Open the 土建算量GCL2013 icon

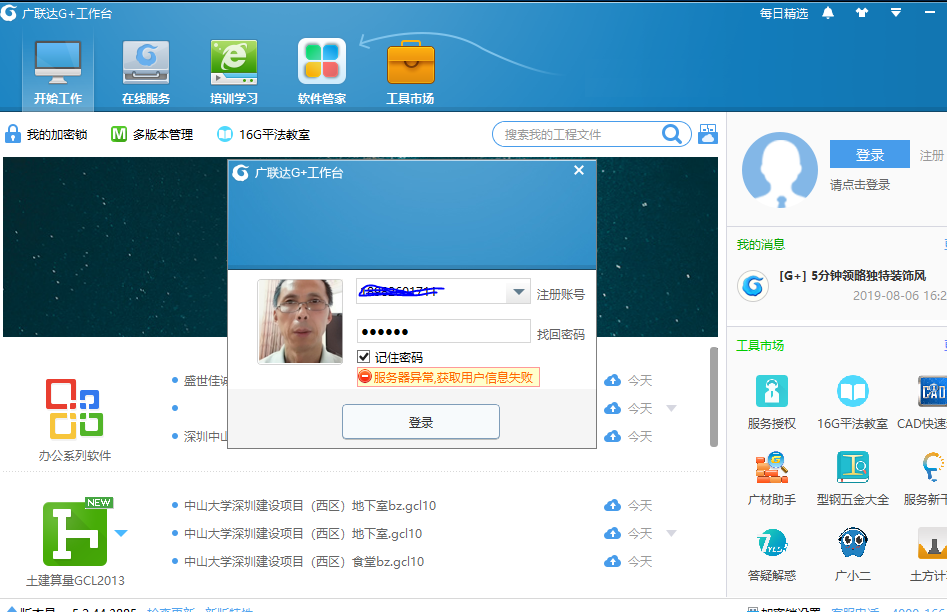pyautogui.click(x=76, y=532)
